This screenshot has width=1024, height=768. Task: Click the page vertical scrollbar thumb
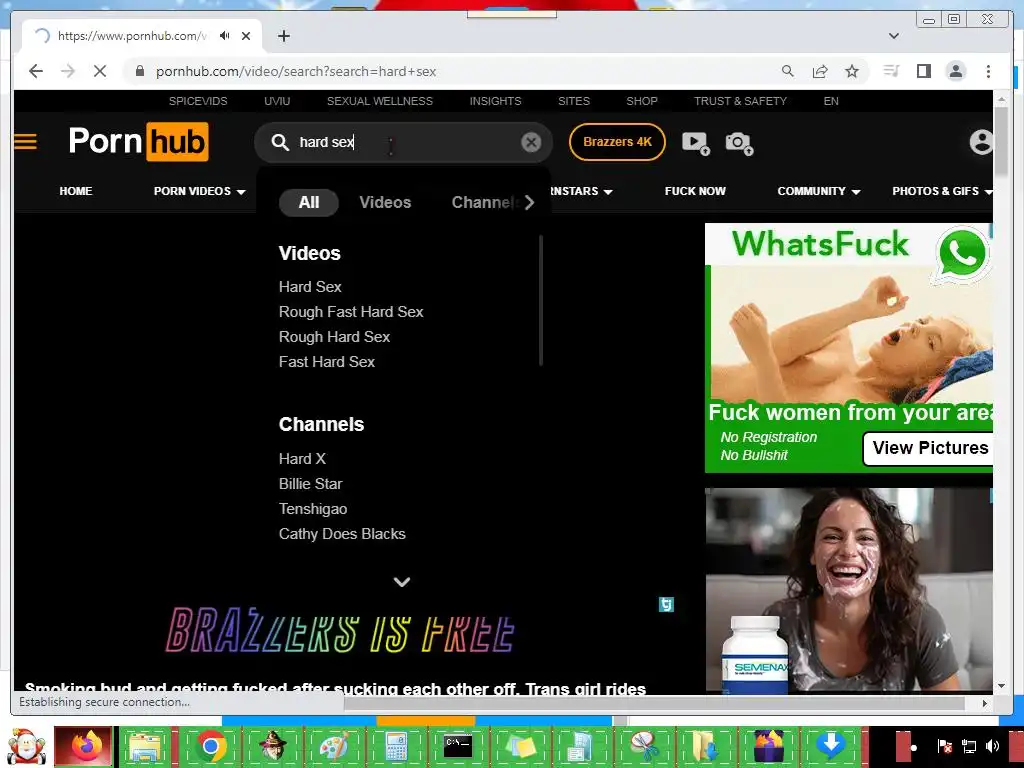pyautogui.click(x=1001, y=140)
